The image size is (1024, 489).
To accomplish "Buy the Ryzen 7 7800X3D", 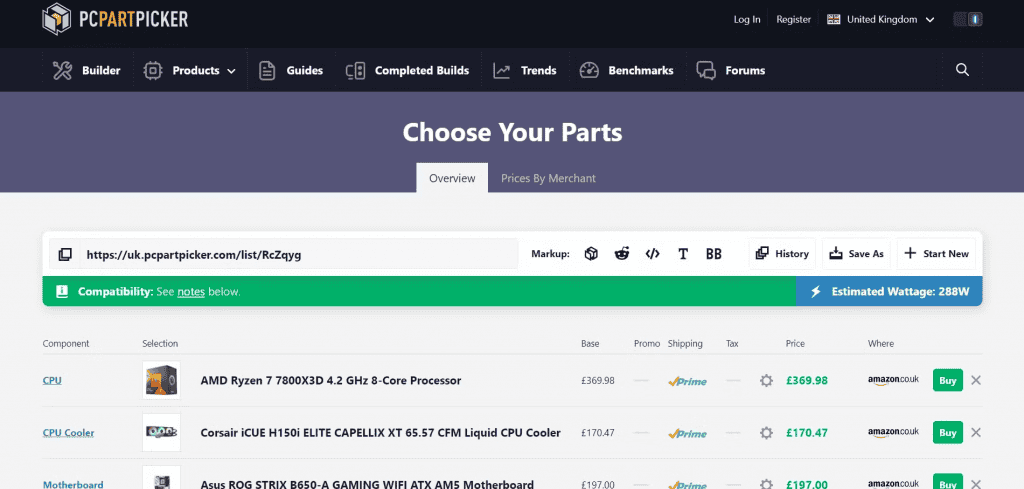I will [x=948, y=381].
